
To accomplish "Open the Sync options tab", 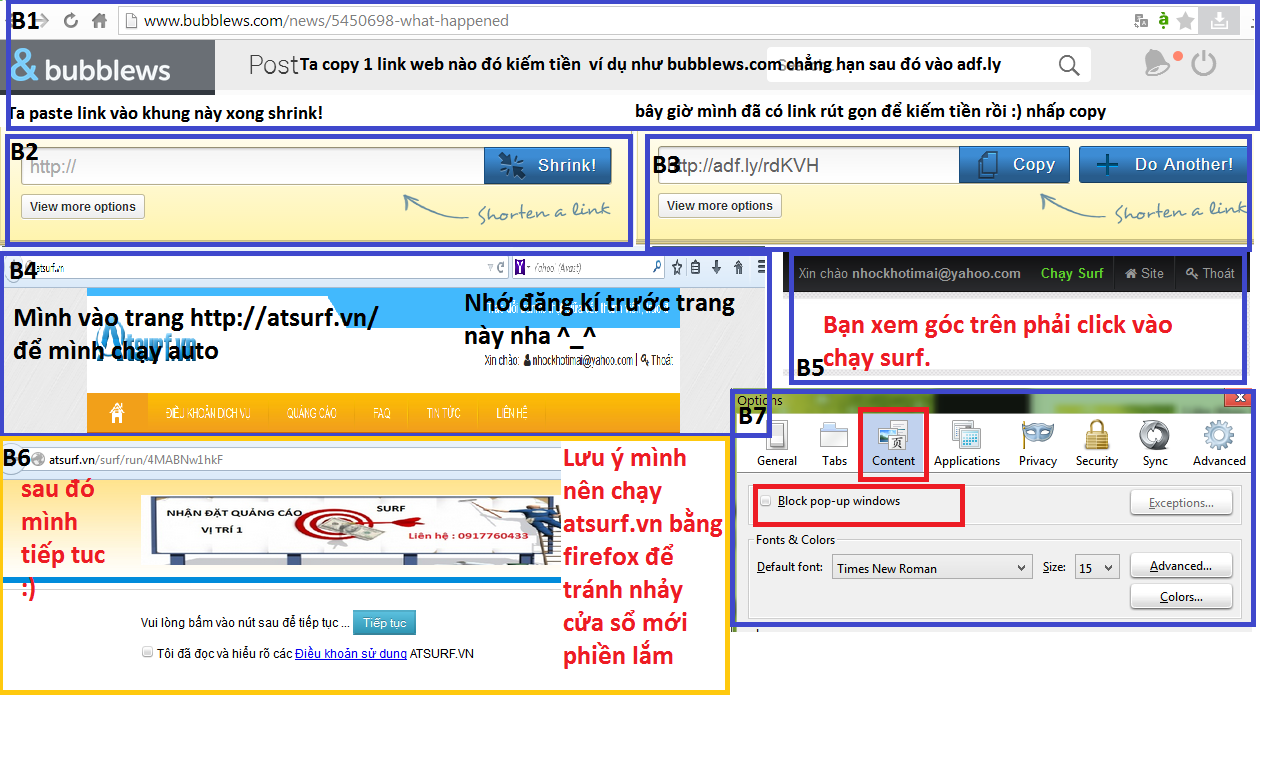I will tap(1155, 443).
